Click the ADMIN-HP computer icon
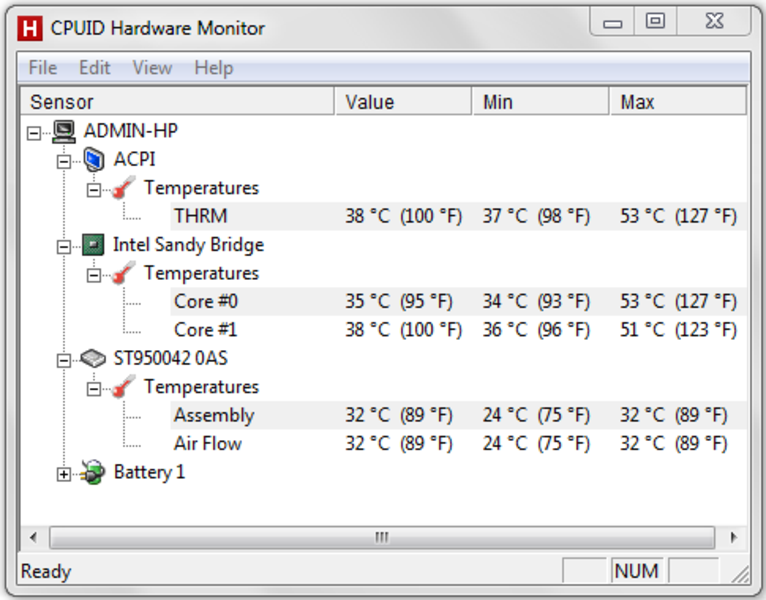The image size is (766, 600). [64, 131]
